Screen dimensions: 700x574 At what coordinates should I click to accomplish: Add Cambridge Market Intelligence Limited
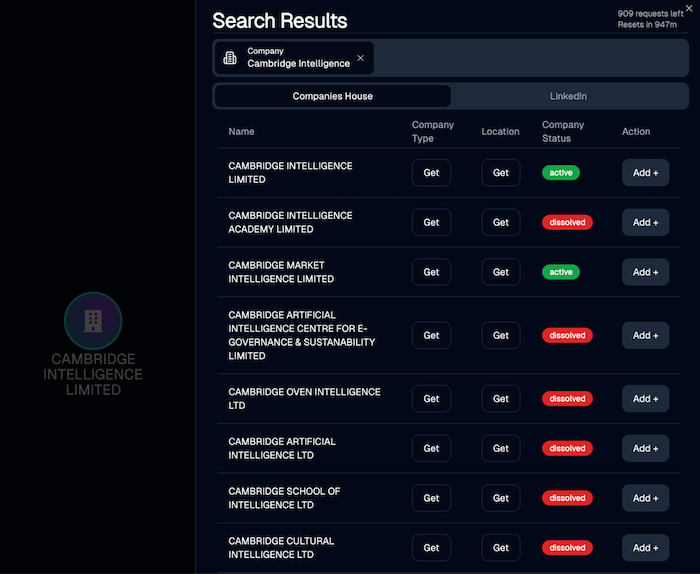coord(646,272)
